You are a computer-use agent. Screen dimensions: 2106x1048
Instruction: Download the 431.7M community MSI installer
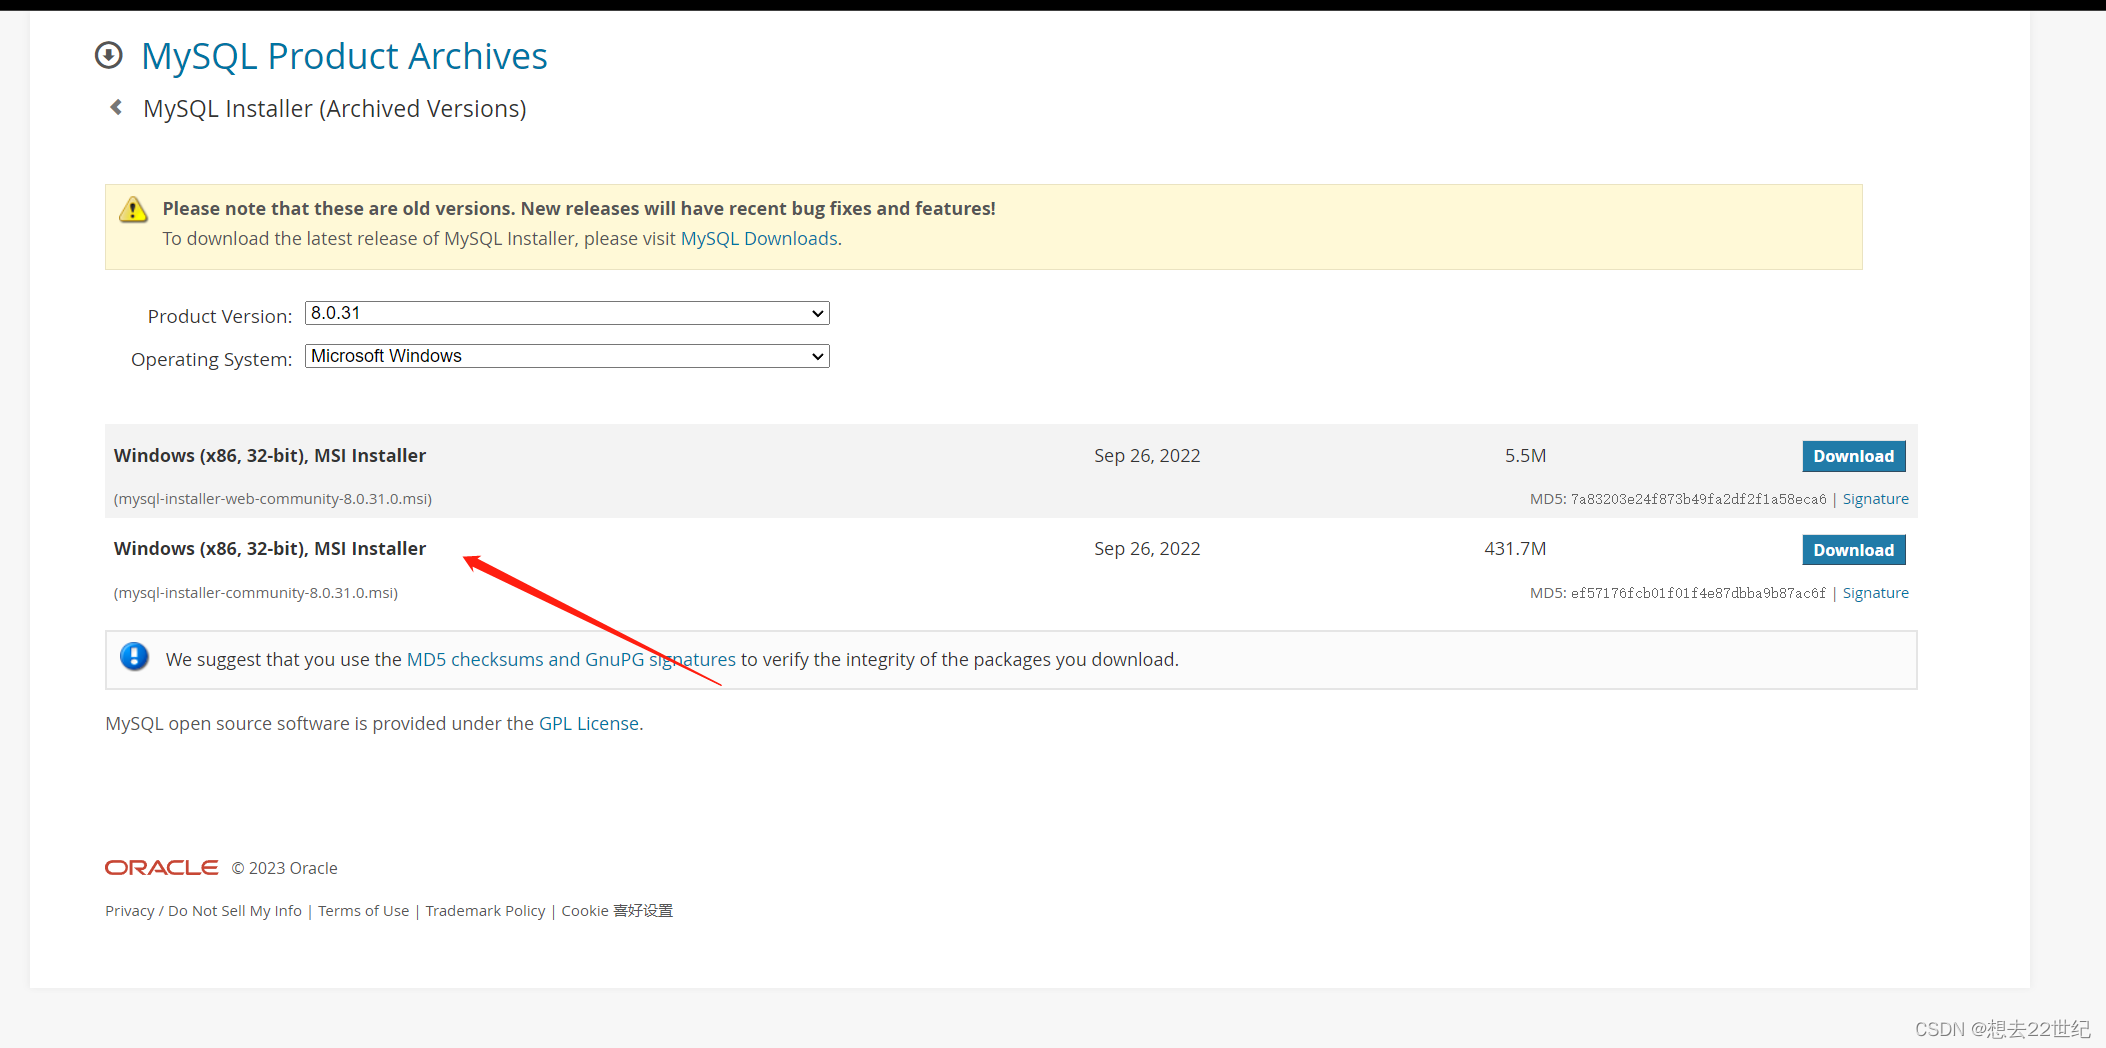click(1853, 550)
